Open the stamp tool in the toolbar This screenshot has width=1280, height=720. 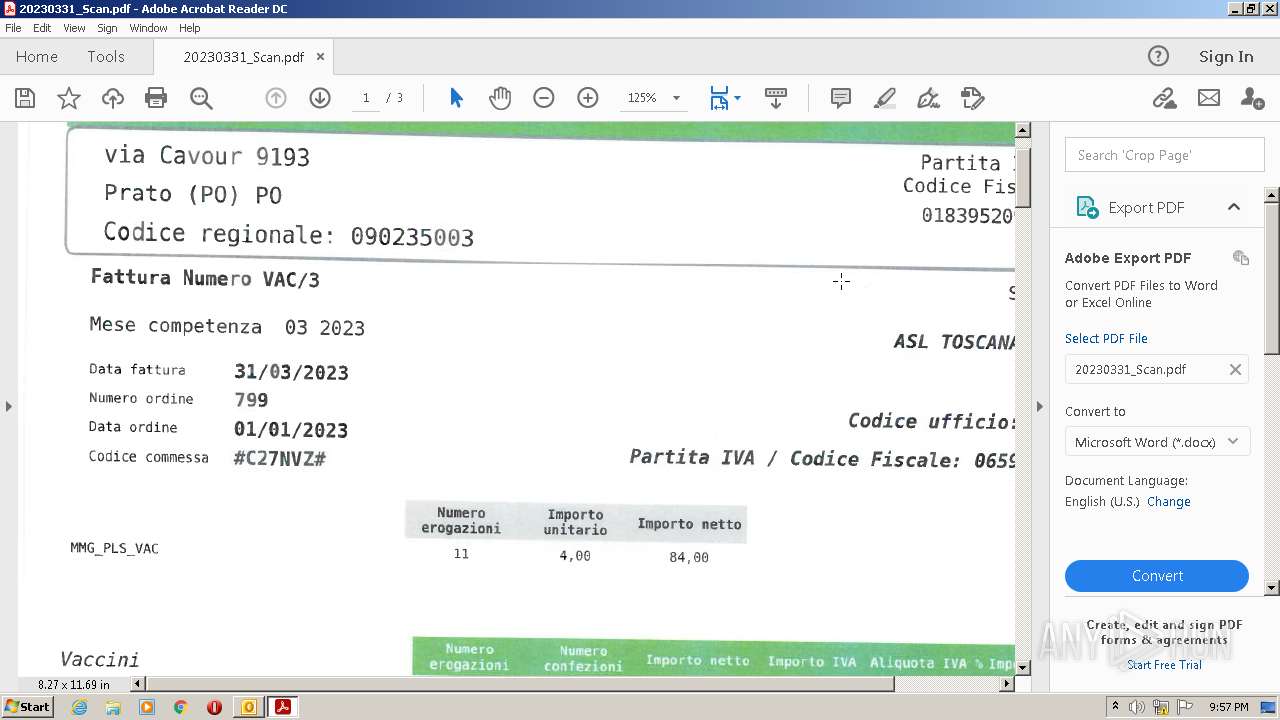973,98
